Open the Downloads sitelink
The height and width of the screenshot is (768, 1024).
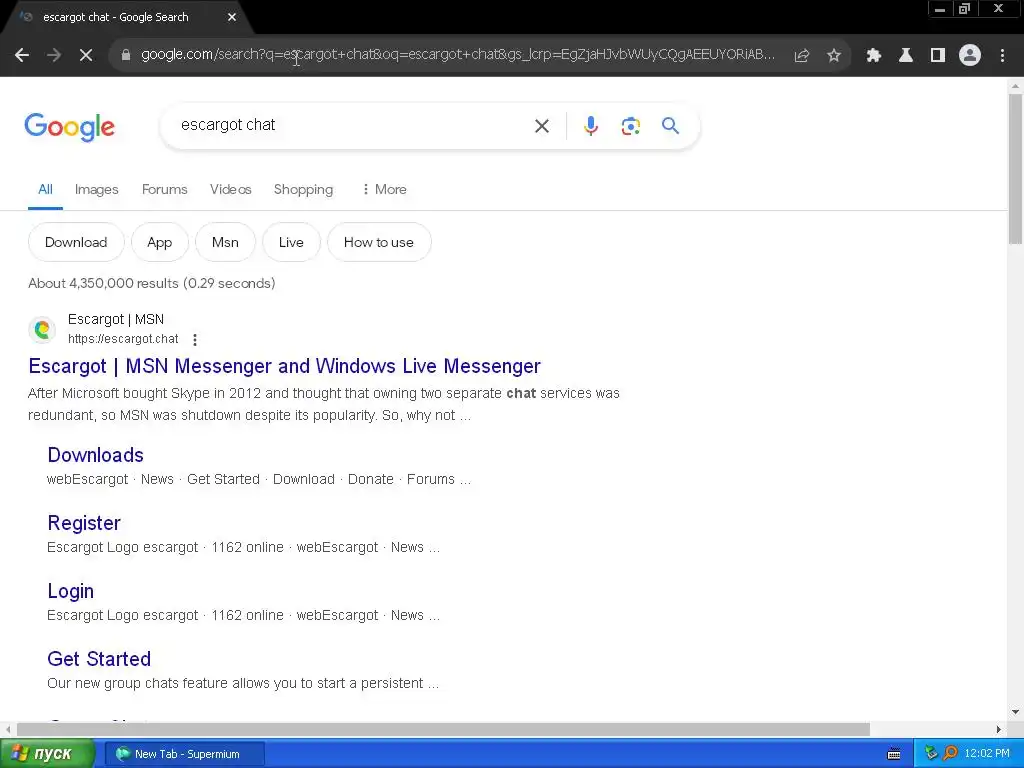95,455
